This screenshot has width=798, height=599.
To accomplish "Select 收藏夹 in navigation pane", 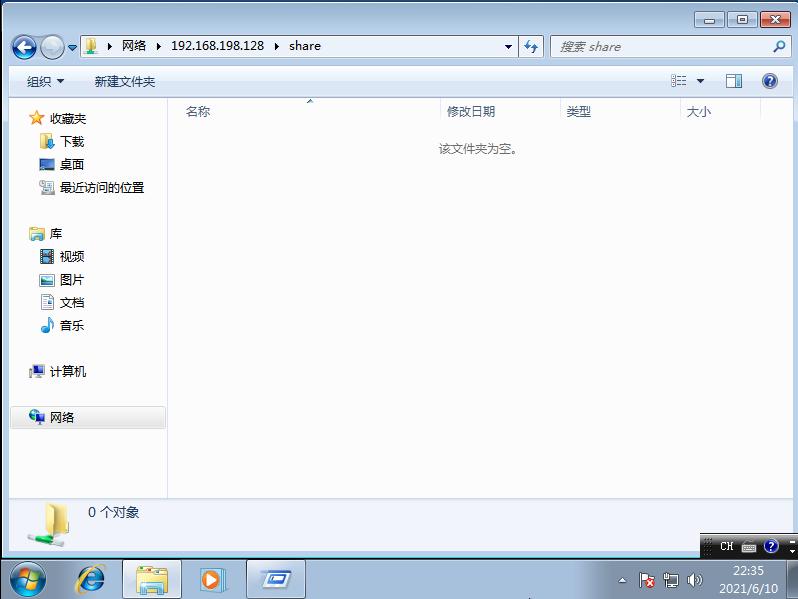I will [68, 119].
